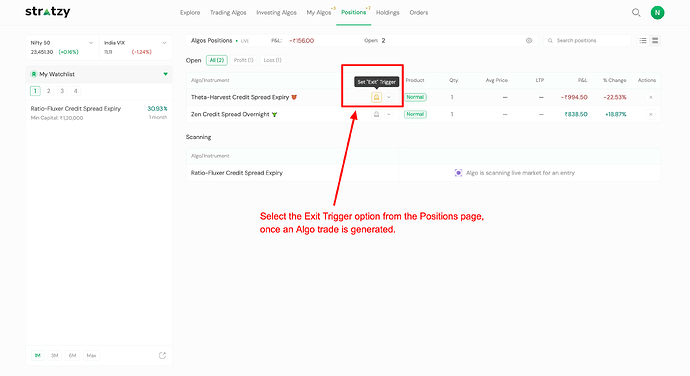Select watchlist page 4
Viewport: 690px width, 376px height.
coord(75,91)
